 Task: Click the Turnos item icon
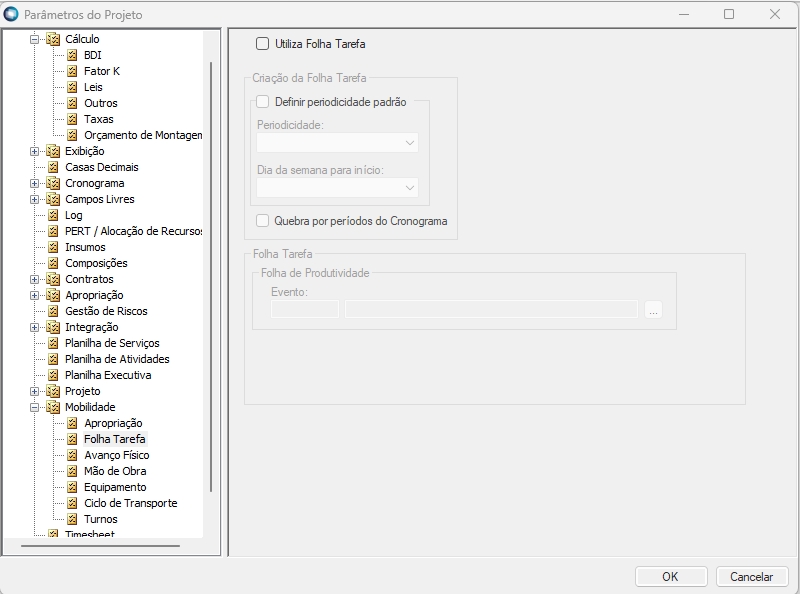(72, 519)
